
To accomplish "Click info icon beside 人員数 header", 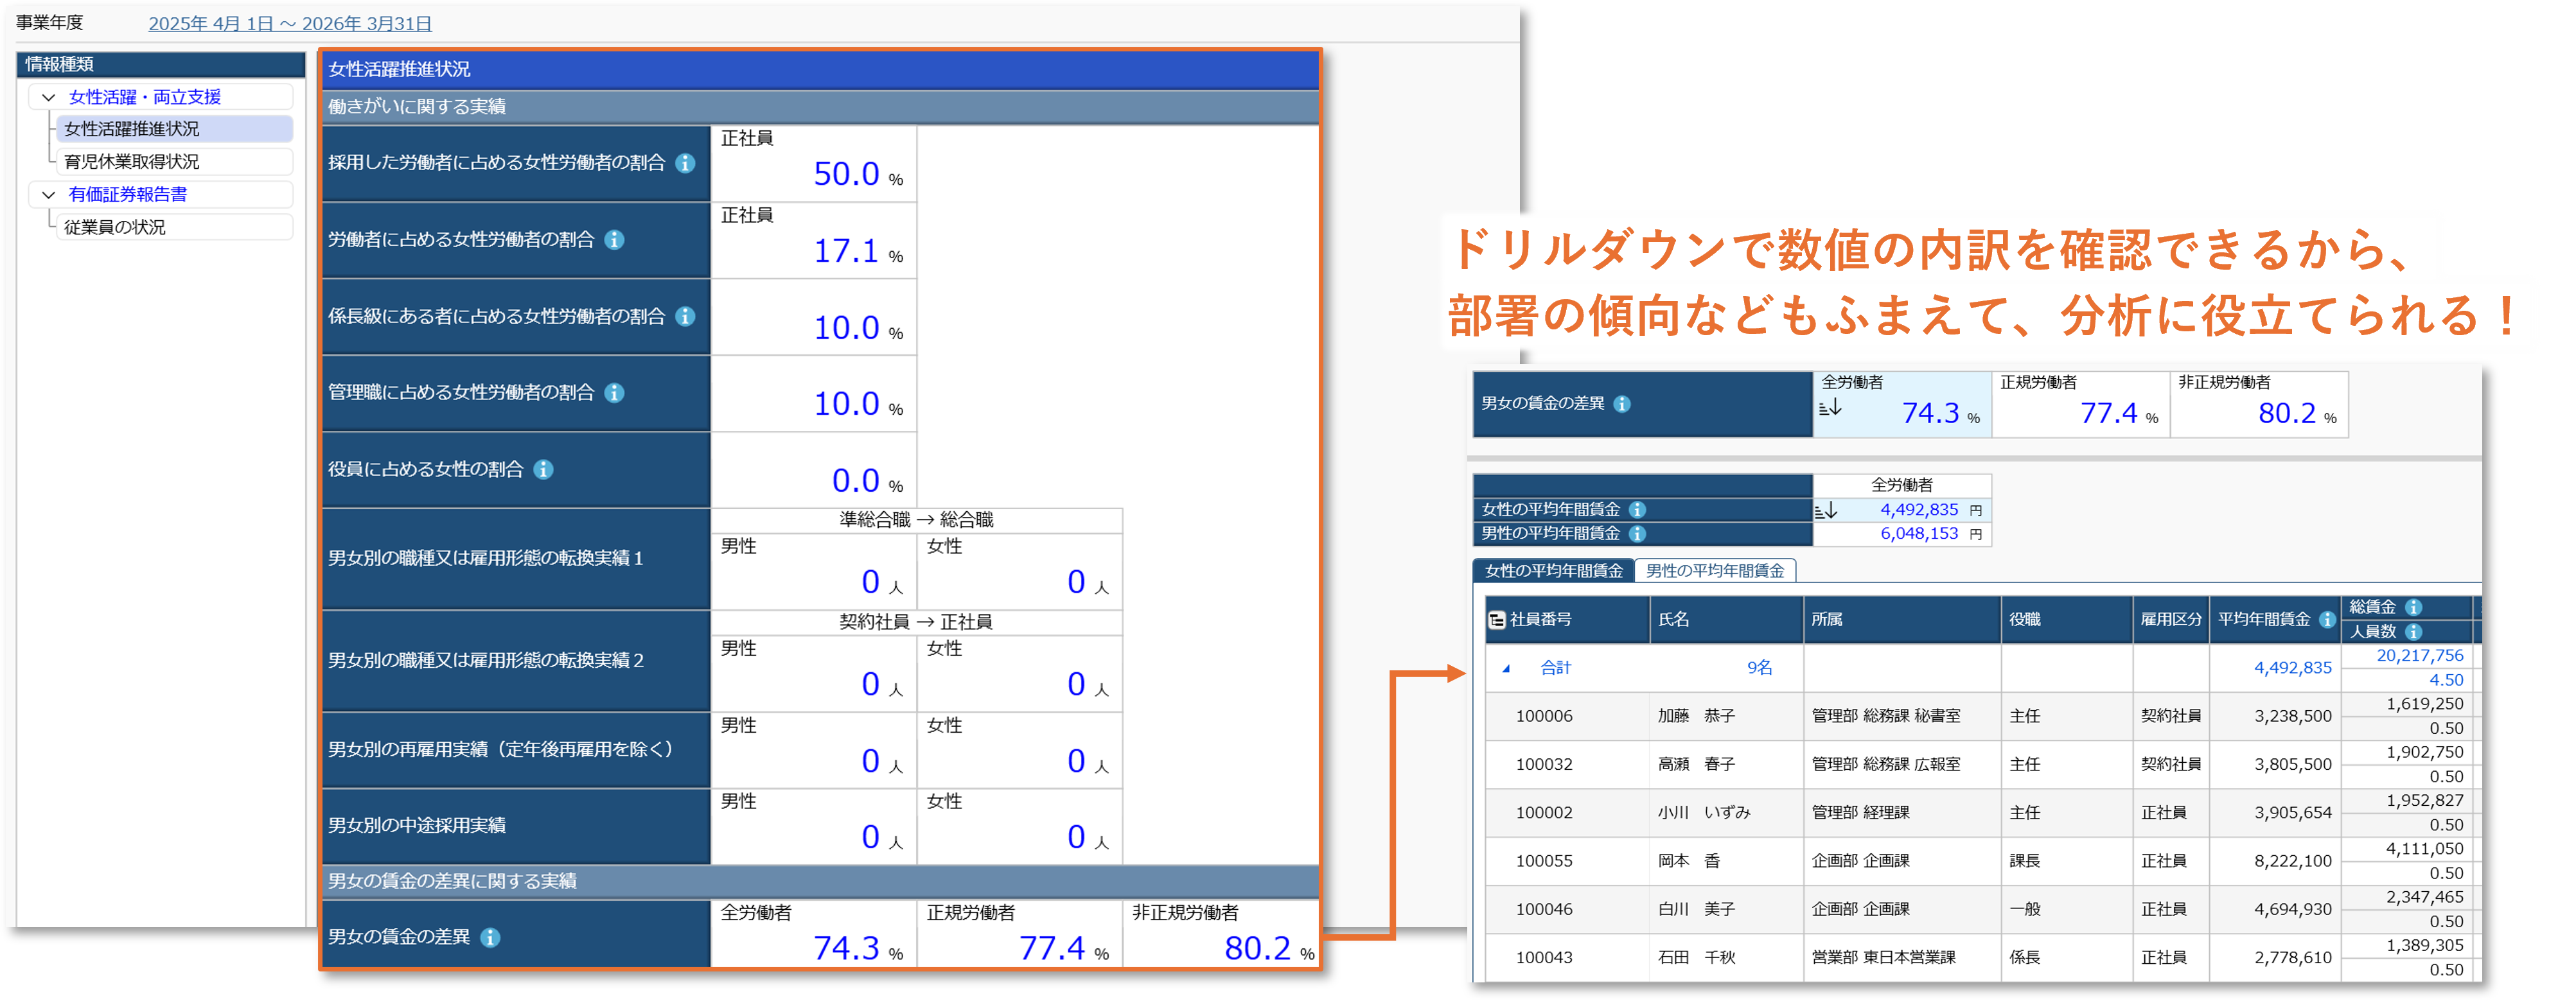I will coord(2413,632).
